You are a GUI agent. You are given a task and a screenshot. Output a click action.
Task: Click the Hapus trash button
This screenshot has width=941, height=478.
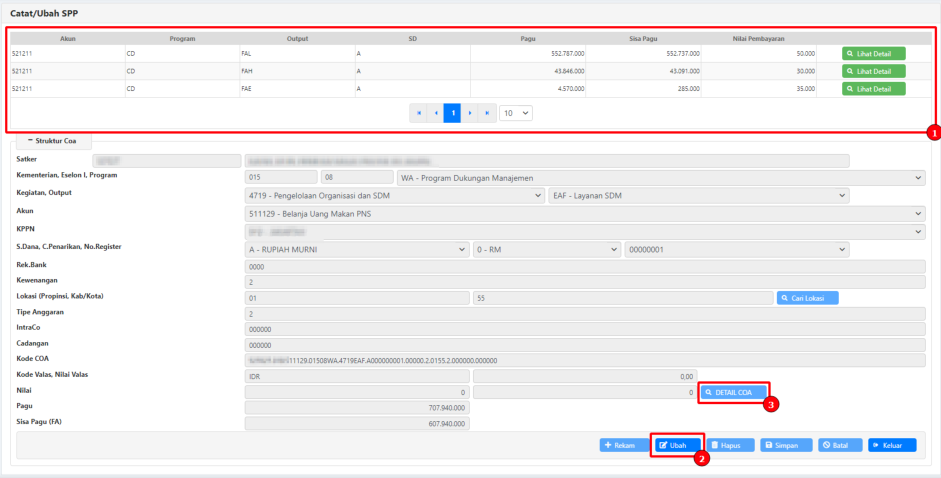tap(730, 445)
